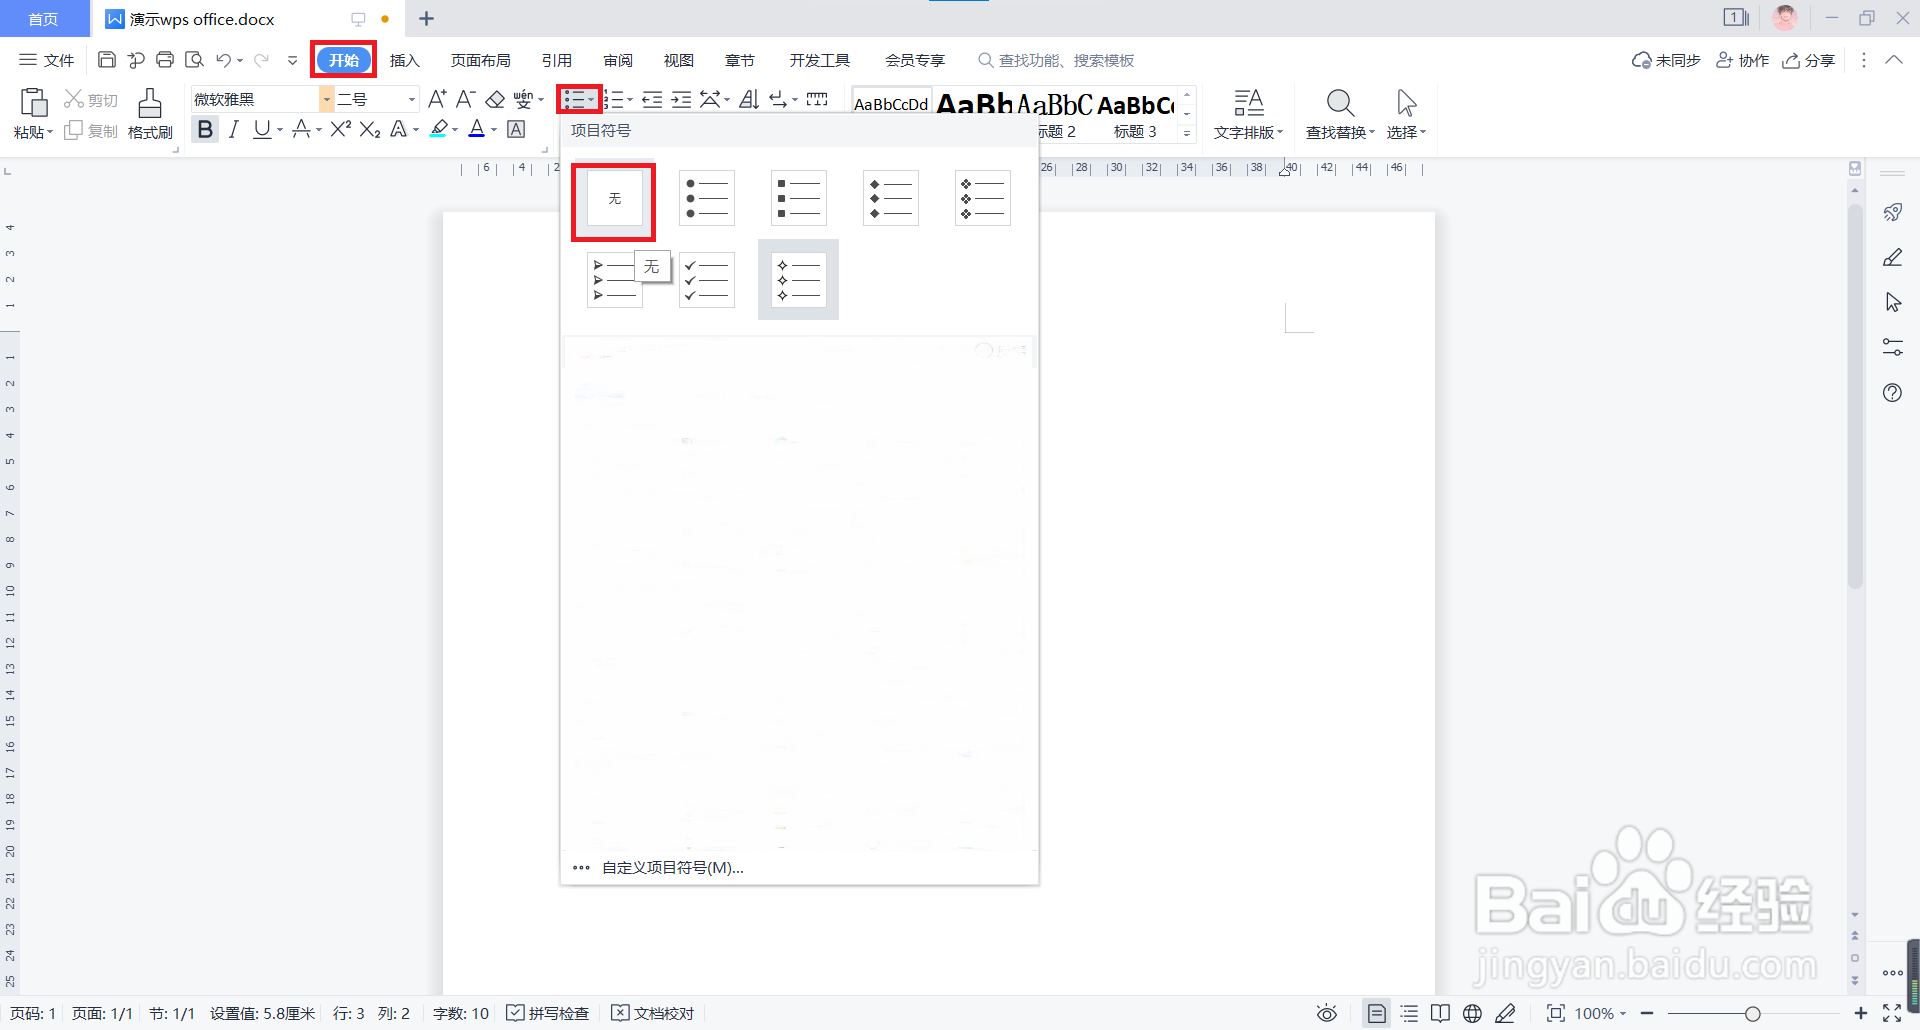Open the 引用 ribbon tab

(x=556, y=60)
